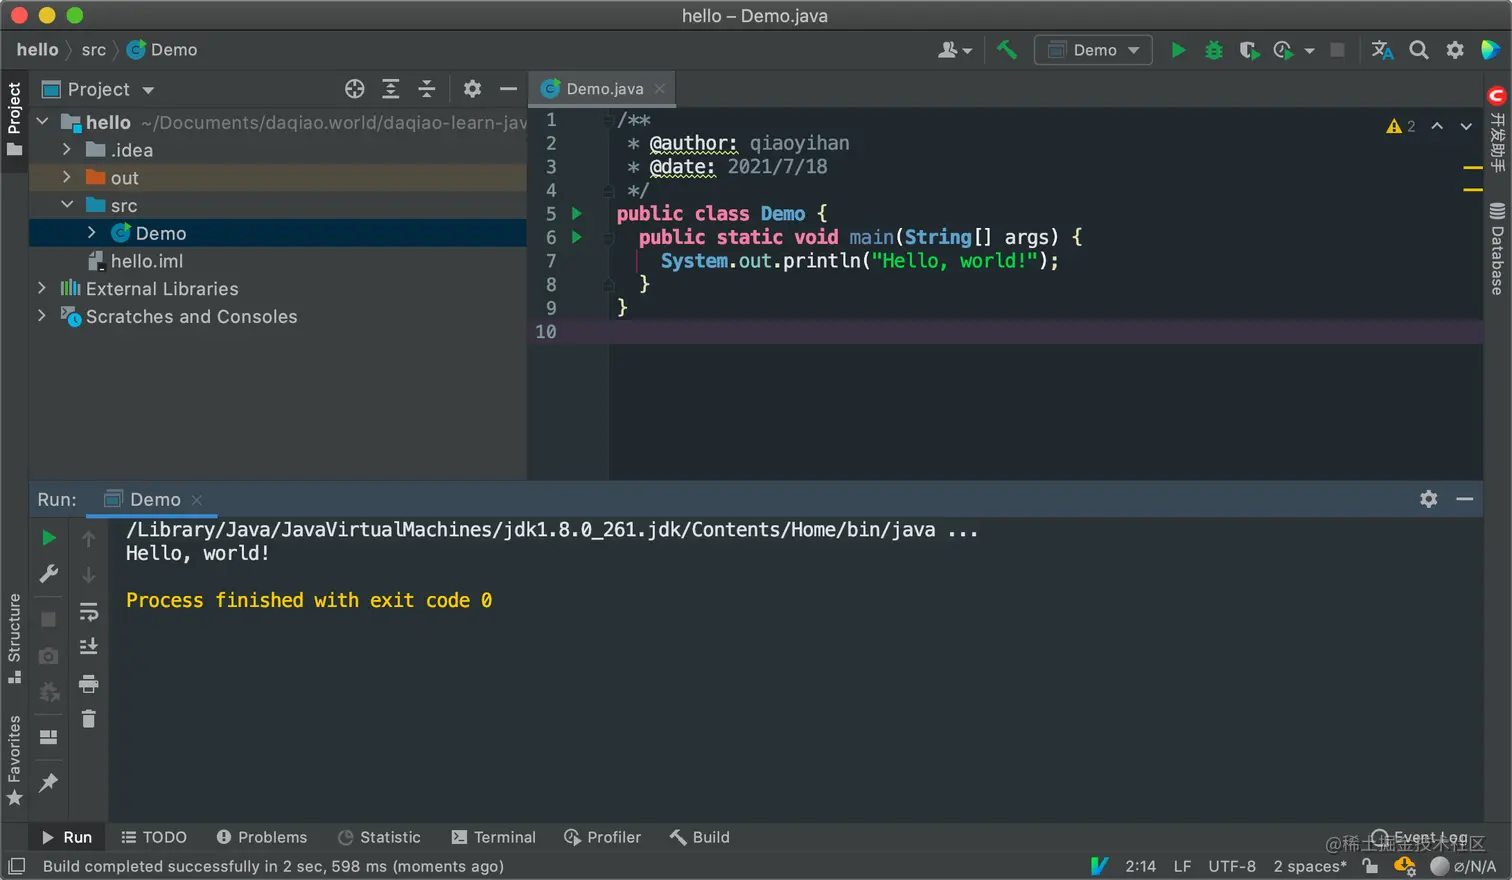Open Search Everywhere magnifier icon
Viewport: 1512px width, 880px height.
point(1418,50)
